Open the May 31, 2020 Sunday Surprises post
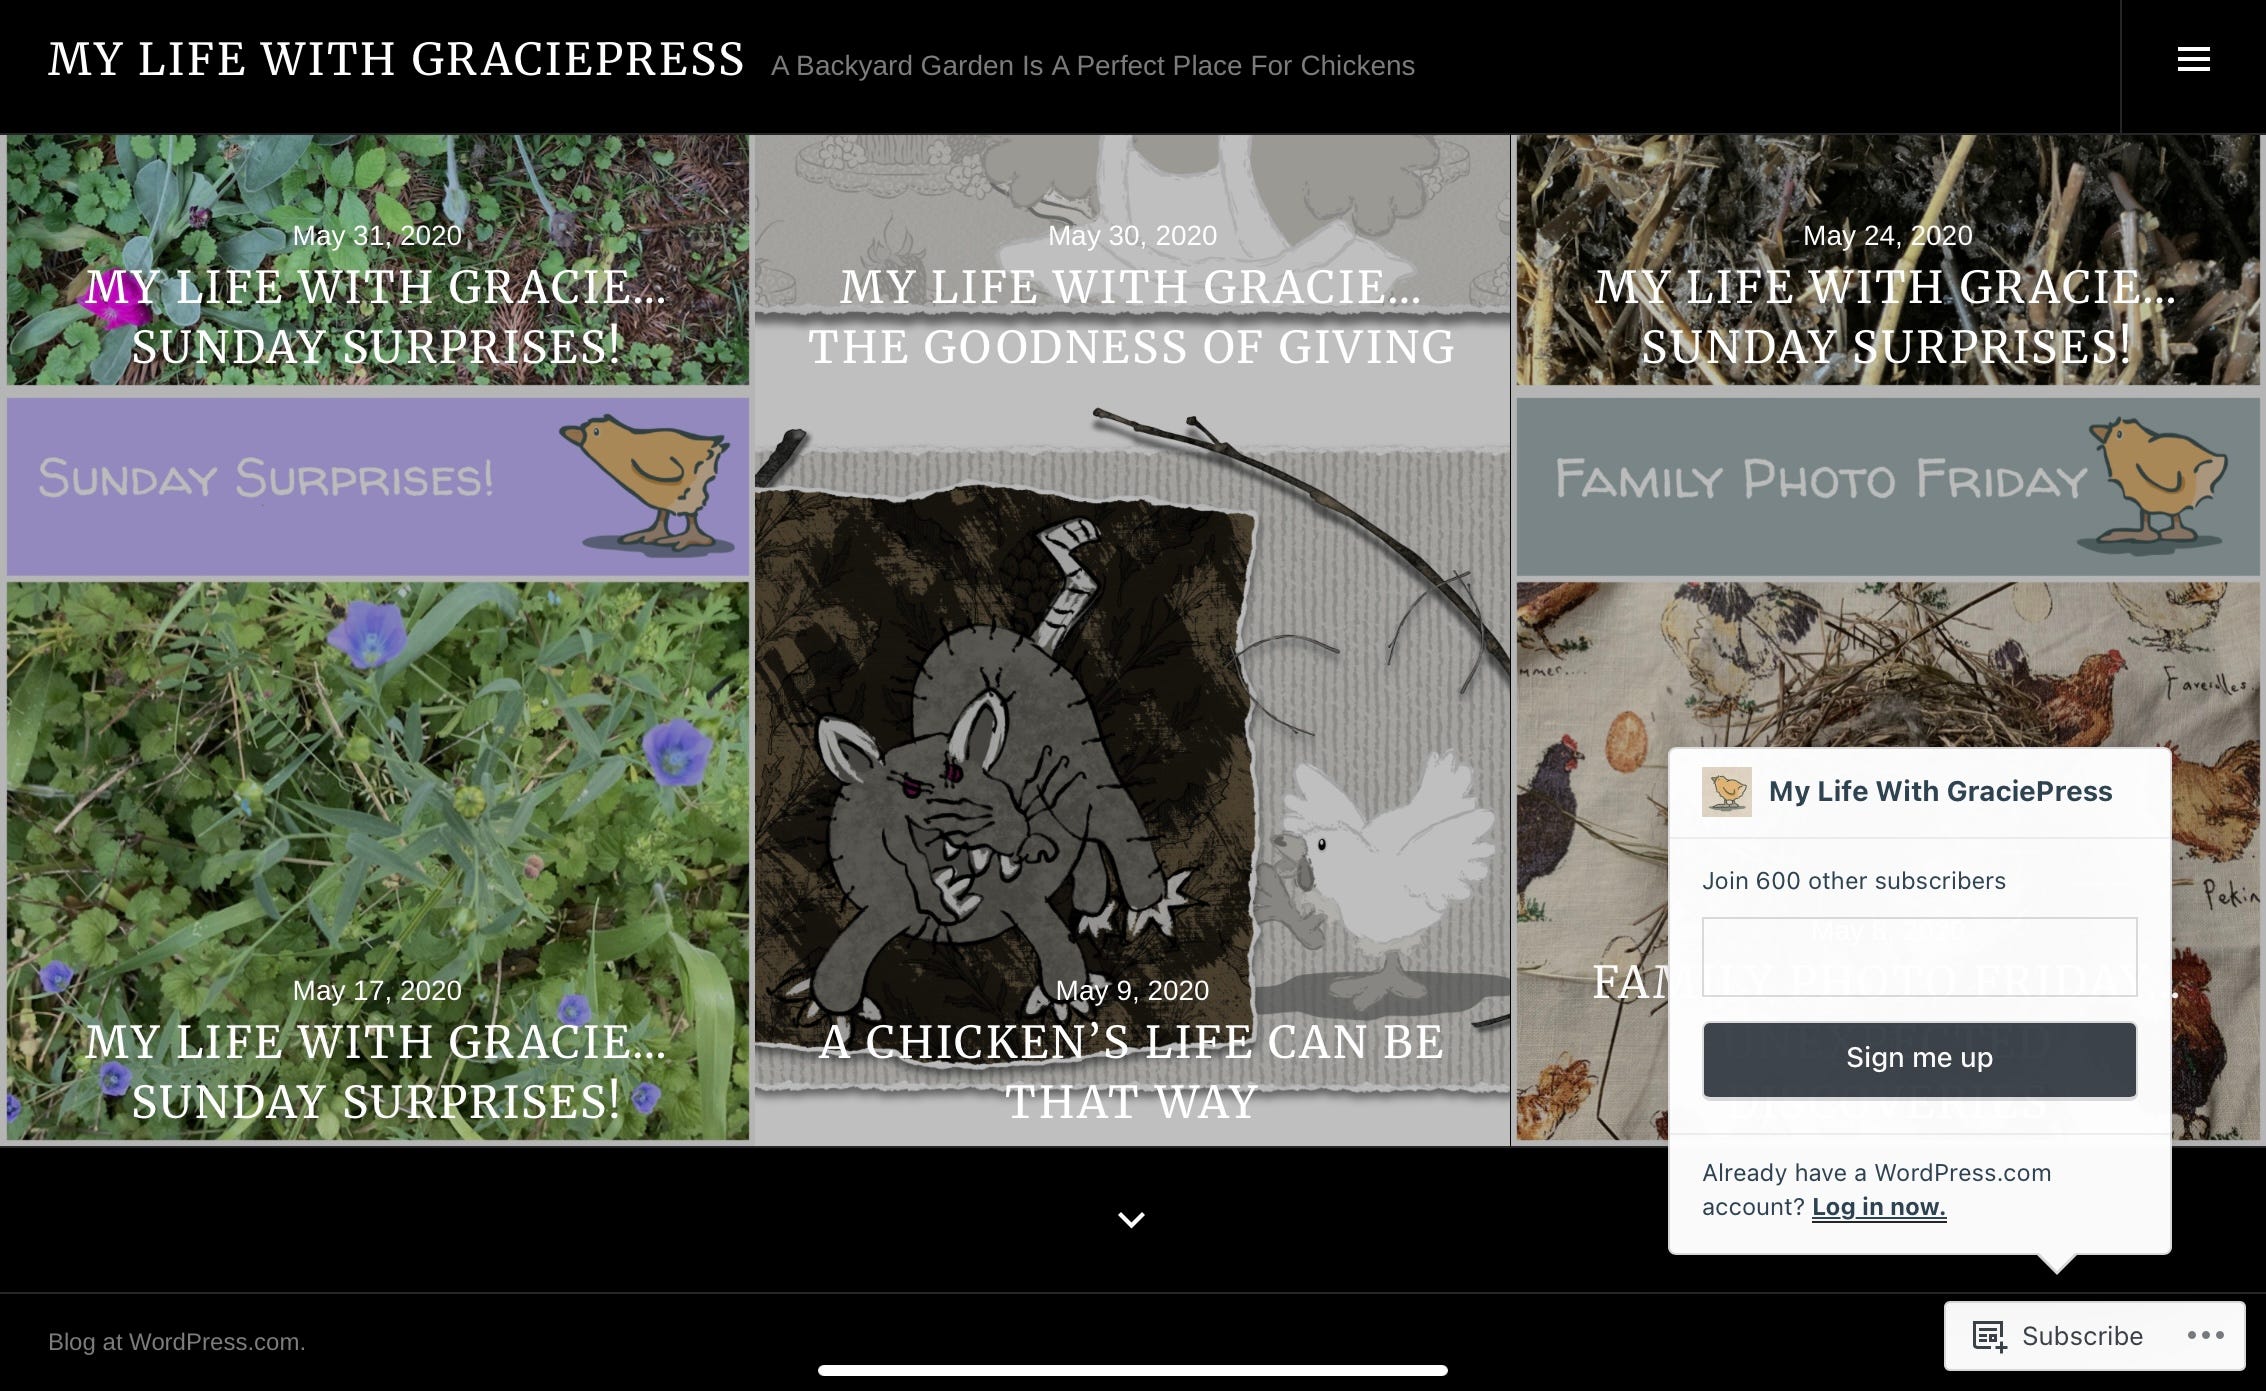This screenshot has height=1391, width=2266. coord(377,316)
